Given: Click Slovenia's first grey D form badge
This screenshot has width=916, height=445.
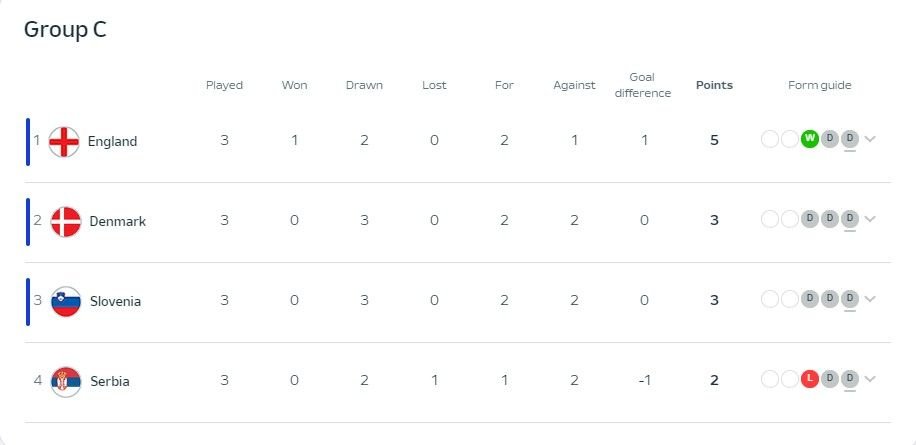Looking at the screenshot, I should [810, 299].
